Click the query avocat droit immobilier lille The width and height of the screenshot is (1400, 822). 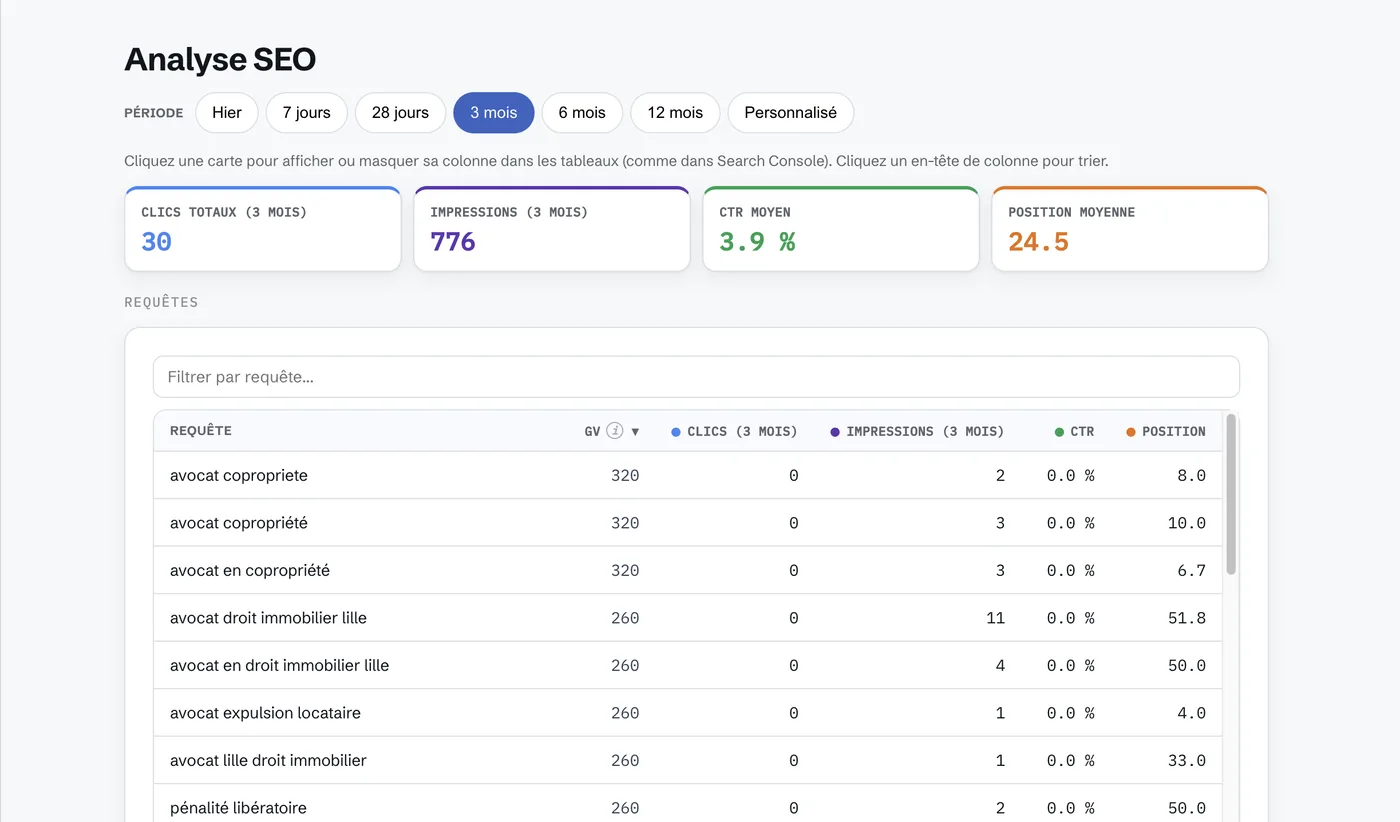(x=268, y=618)
